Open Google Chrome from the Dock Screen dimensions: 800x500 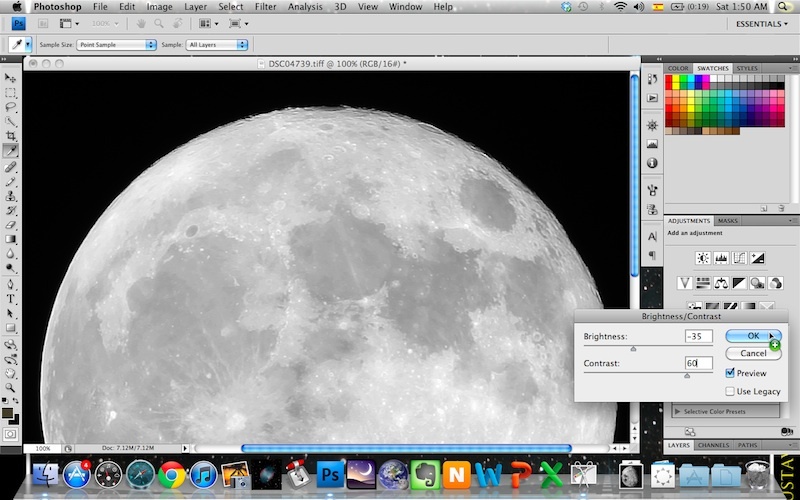pyautogui.click(x=171, y=475)
